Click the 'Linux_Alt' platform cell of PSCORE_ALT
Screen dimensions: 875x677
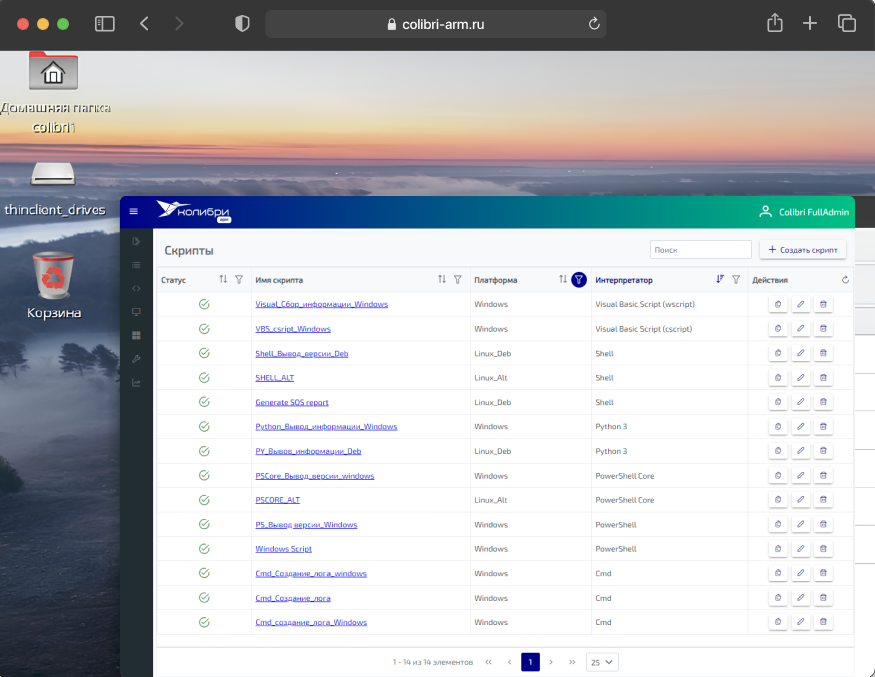pyautogui.click(x=491, y=500)
